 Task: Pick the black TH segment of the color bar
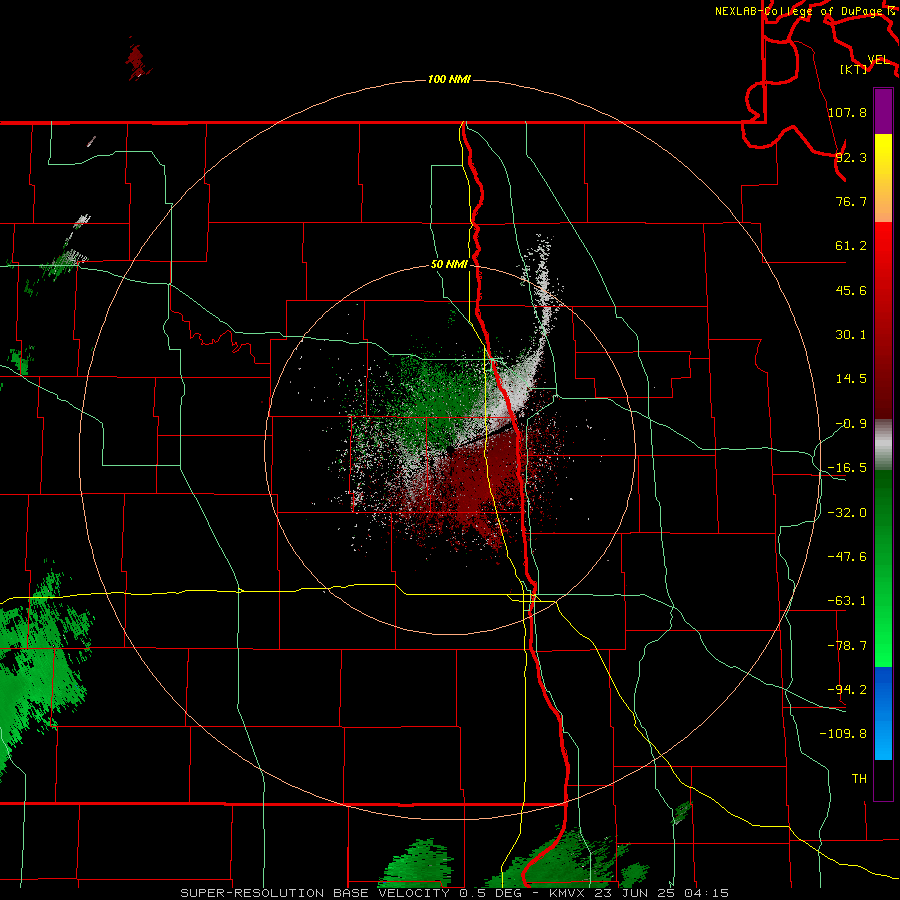[883, 779]
